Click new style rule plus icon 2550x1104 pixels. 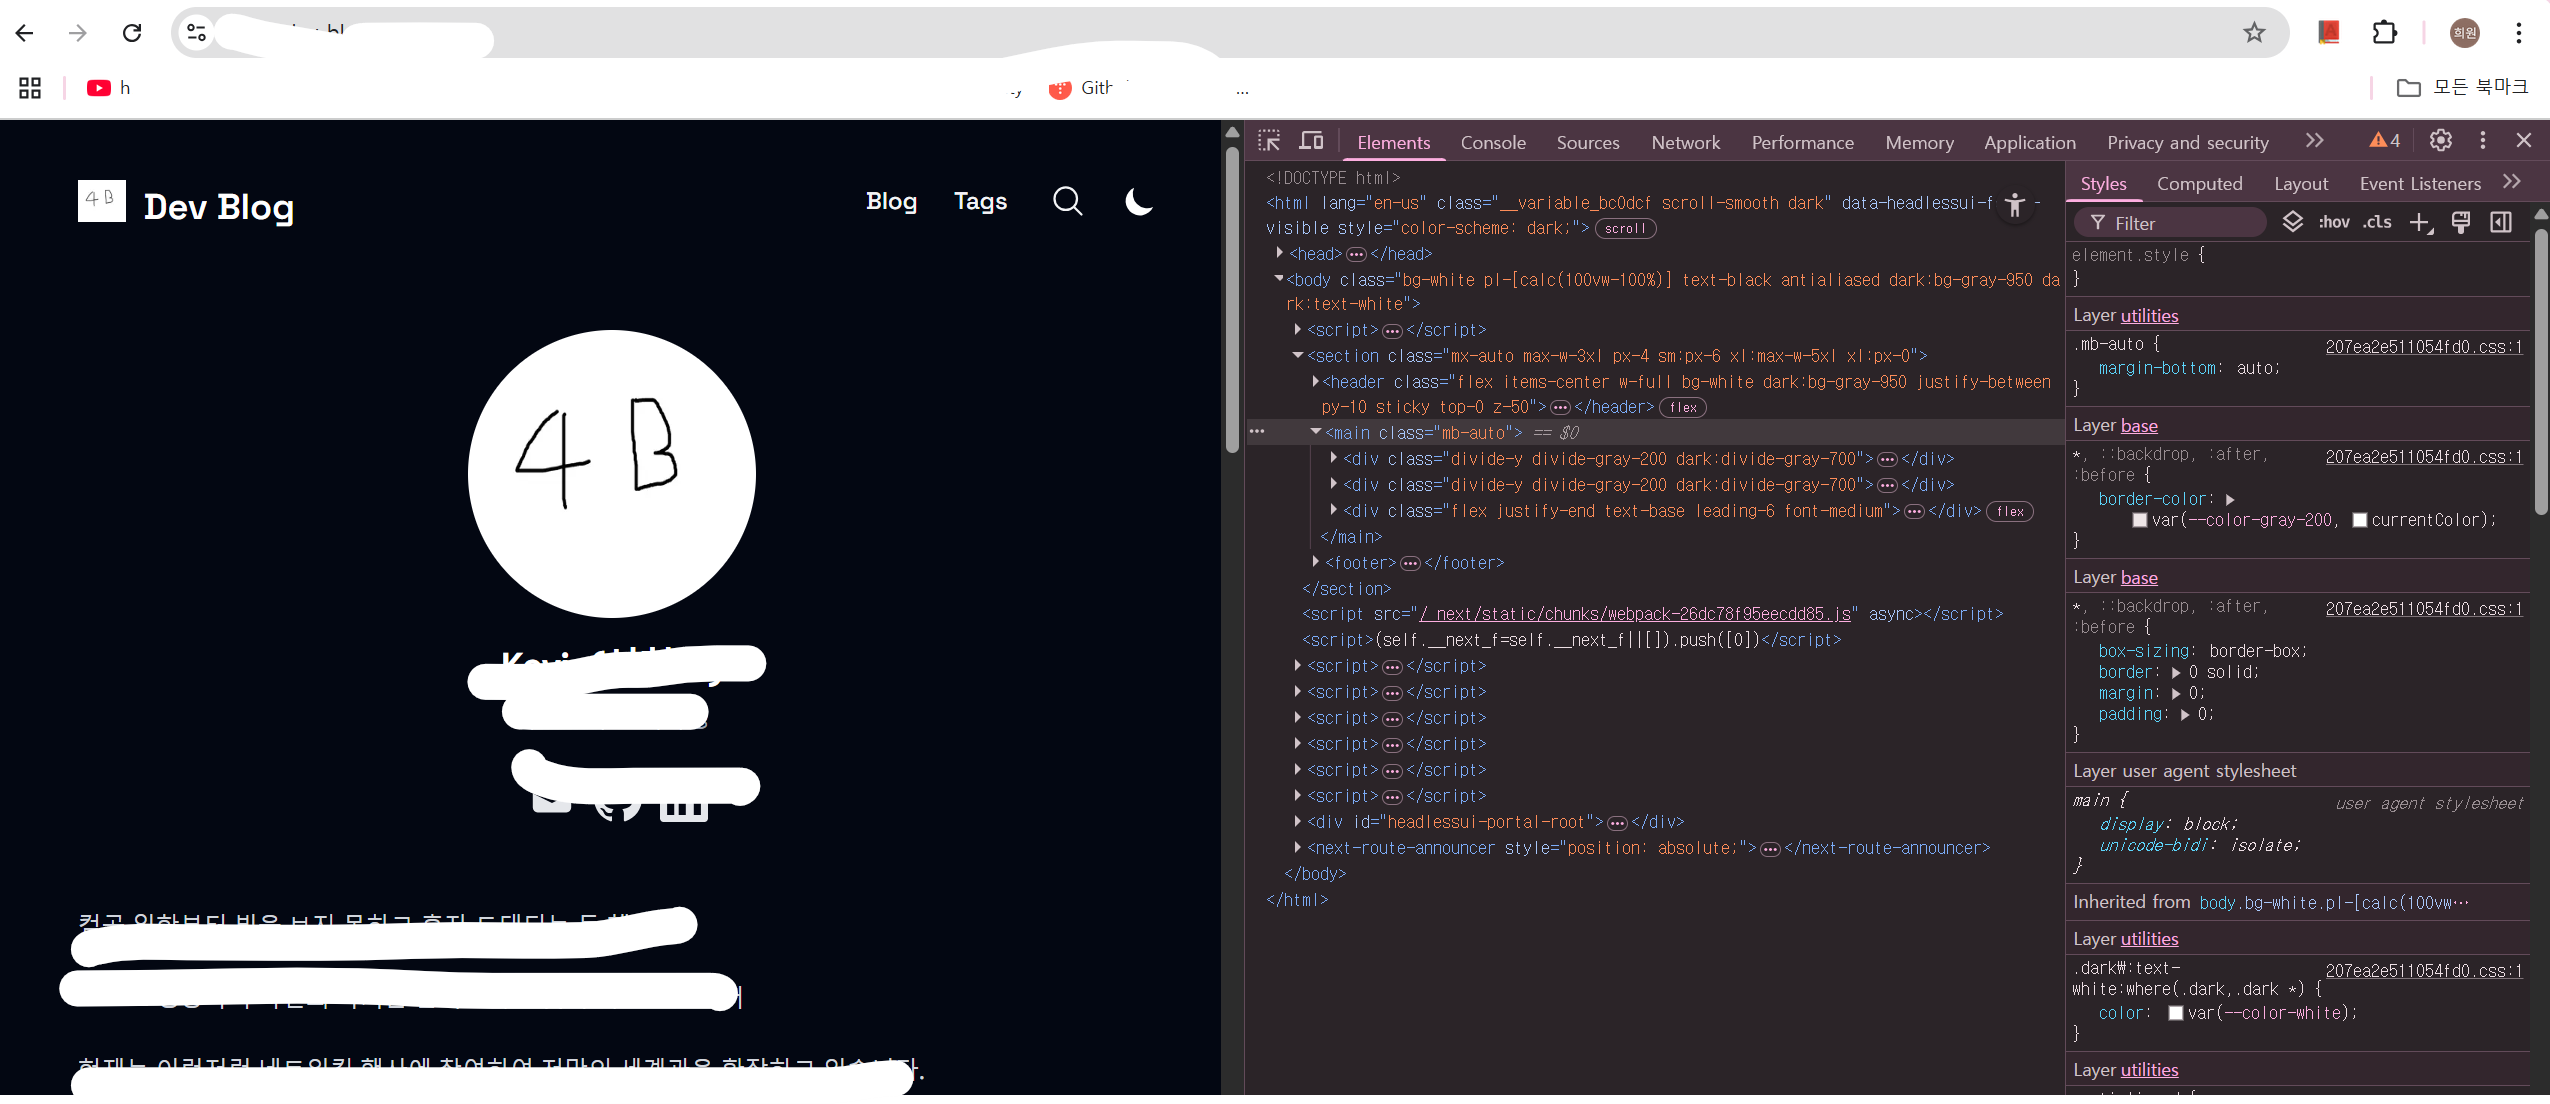click(x=2420, y=223)
